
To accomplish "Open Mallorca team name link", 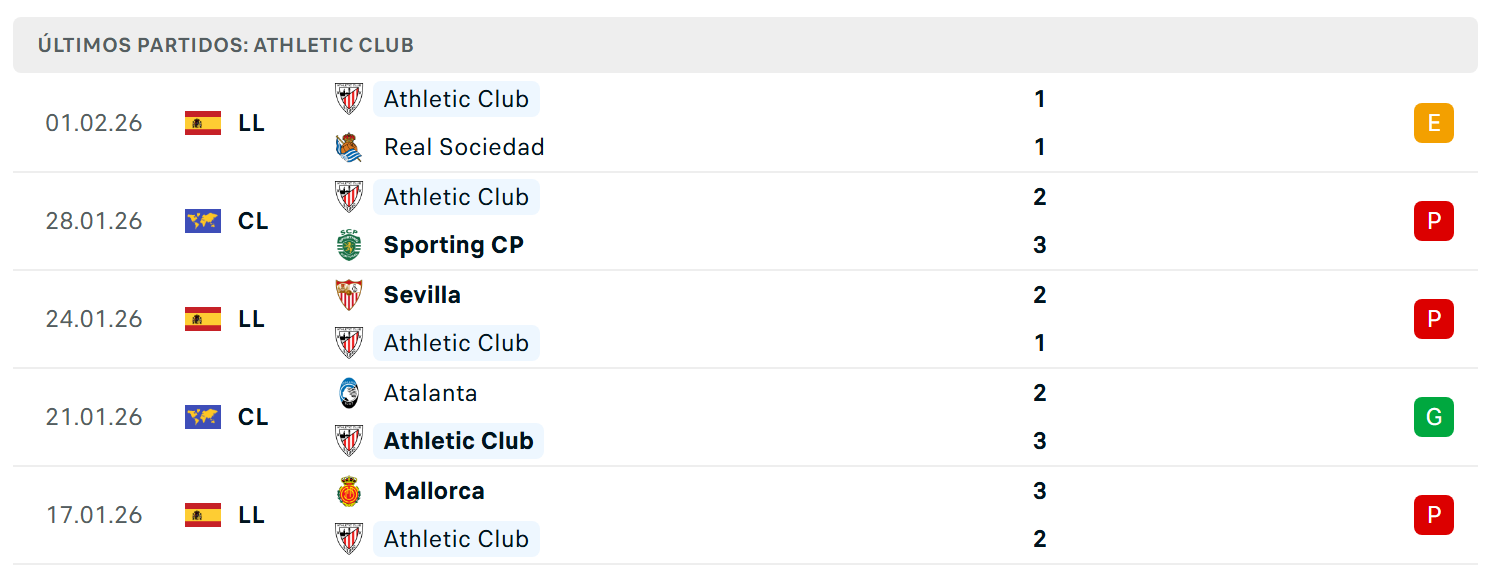I will click(x=434, y=491).
